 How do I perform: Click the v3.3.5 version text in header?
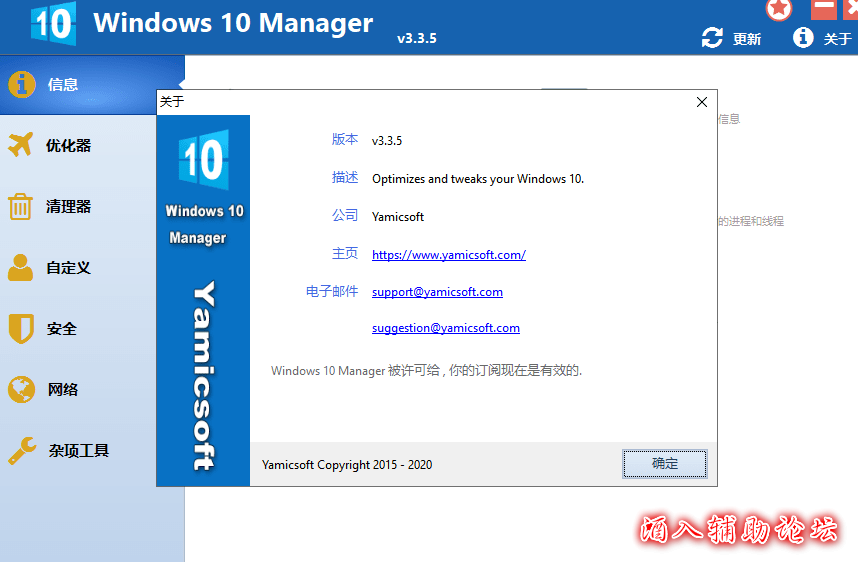pos(417,39)
